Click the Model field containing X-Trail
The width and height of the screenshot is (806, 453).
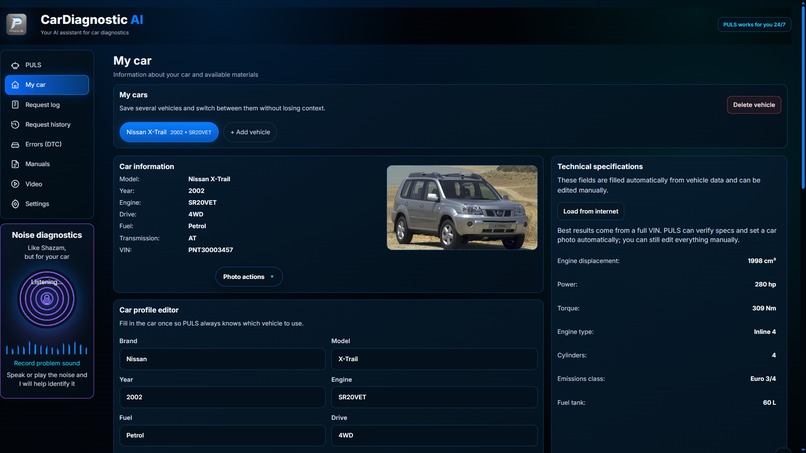pyautogui.click(x=434, y=359)
